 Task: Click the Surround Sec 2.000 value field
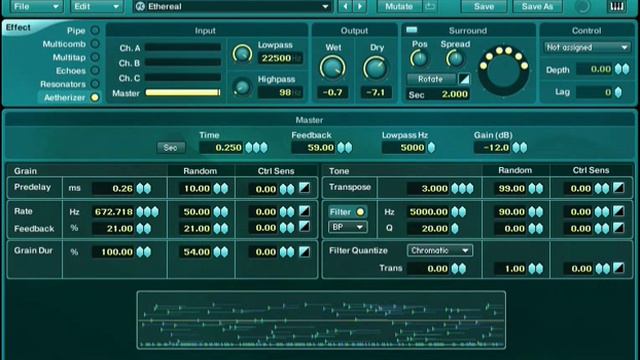[x=438, y=95]
